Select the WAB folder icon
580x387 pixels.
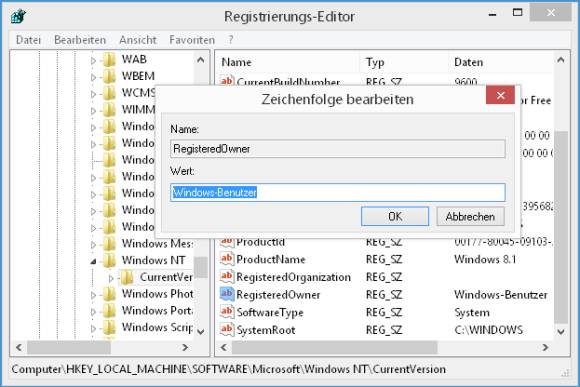pyautogui.click(x=109, y=59)
